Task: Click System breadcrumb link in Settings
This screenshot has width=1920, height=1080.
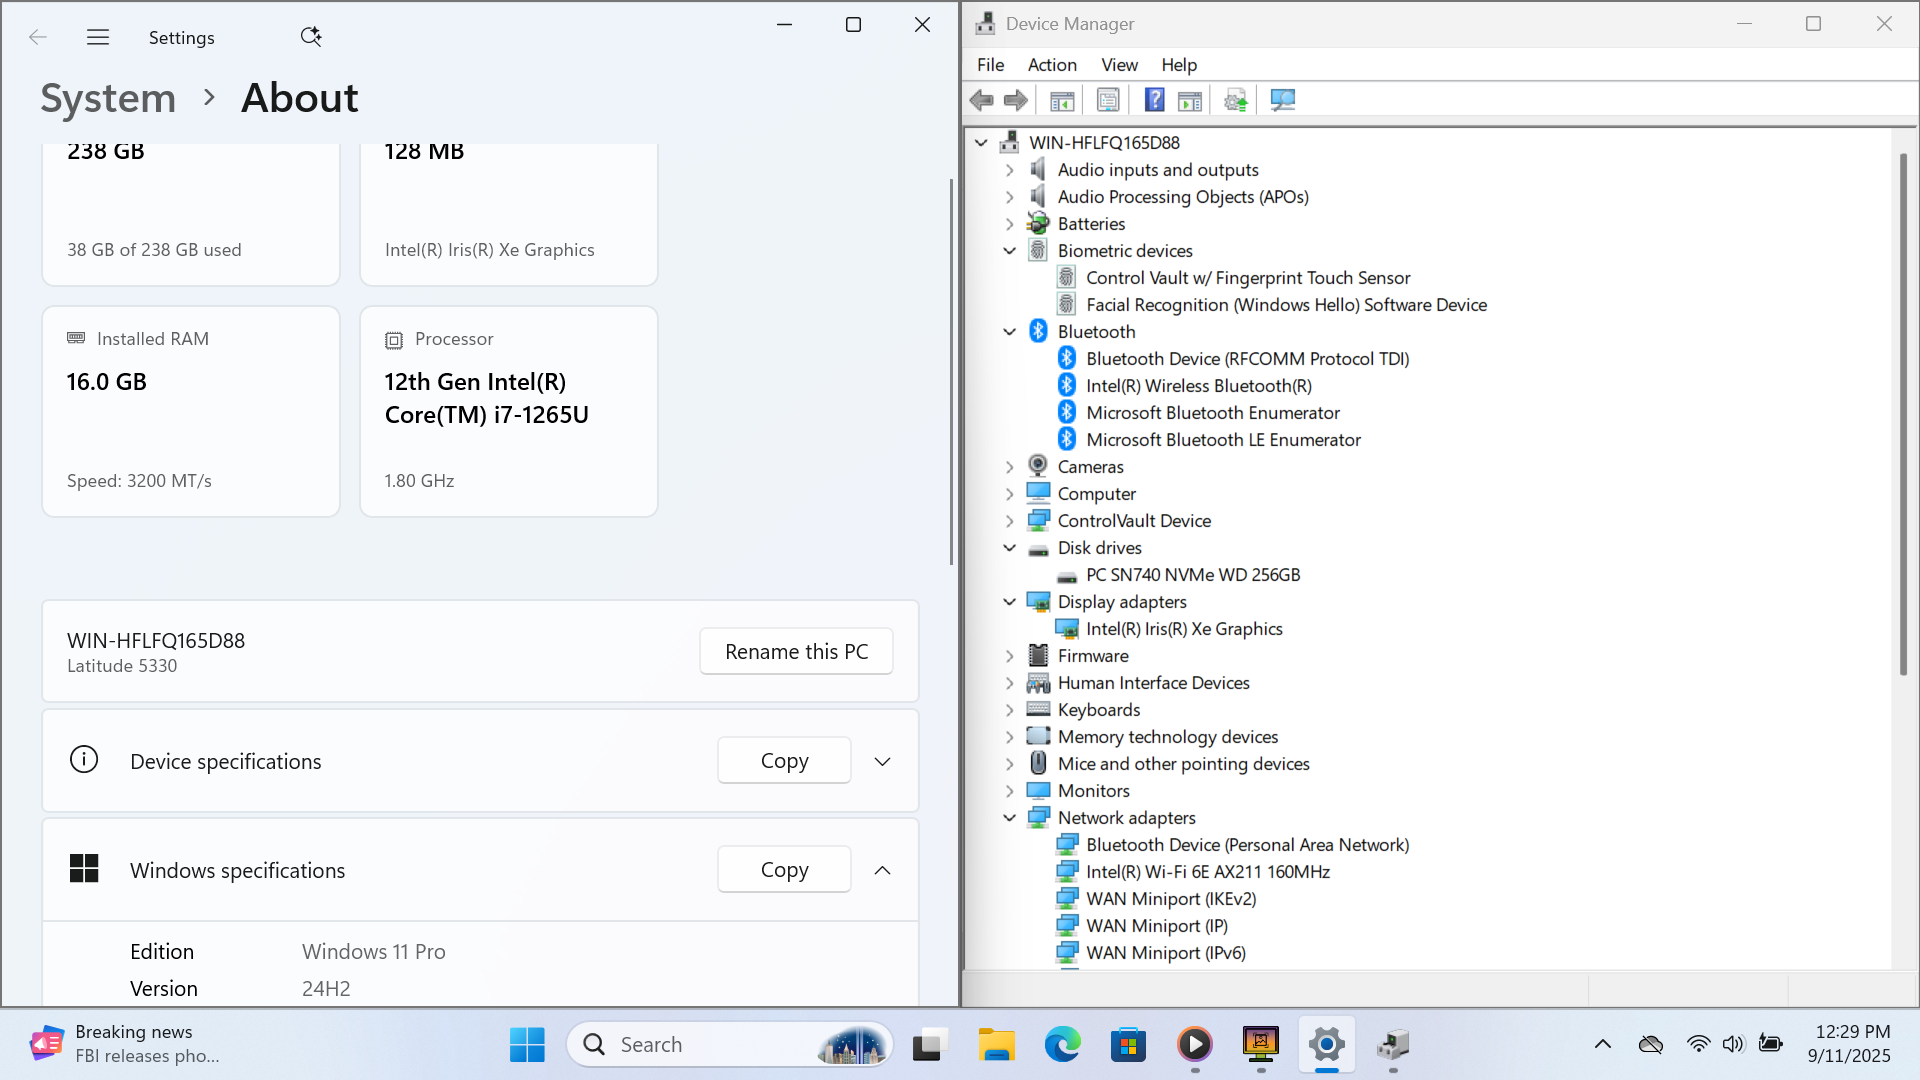Action: pos(108,98)
